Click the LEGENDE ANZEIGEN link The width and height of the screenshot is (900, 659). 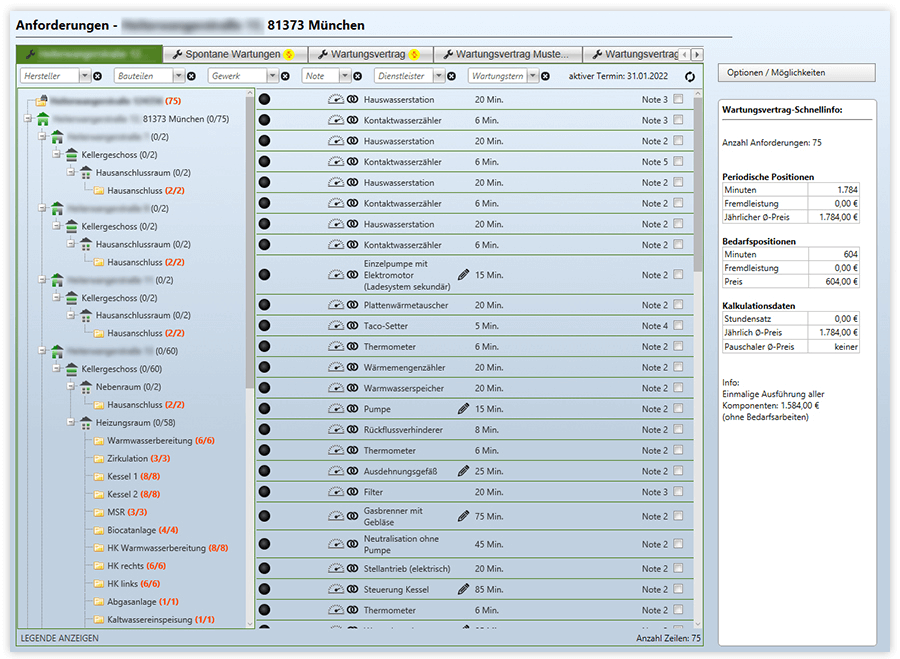click(59, 638)
